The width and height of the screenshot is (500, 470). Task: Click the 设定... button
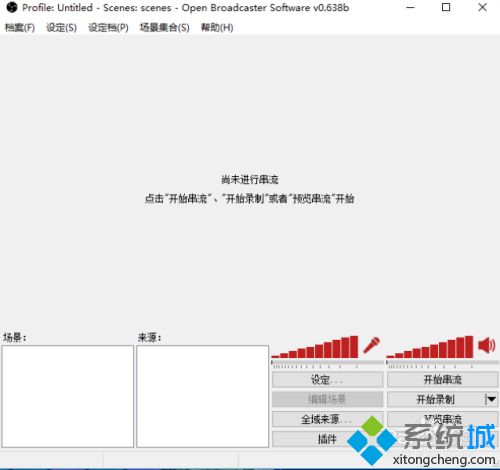coord(327,380)
